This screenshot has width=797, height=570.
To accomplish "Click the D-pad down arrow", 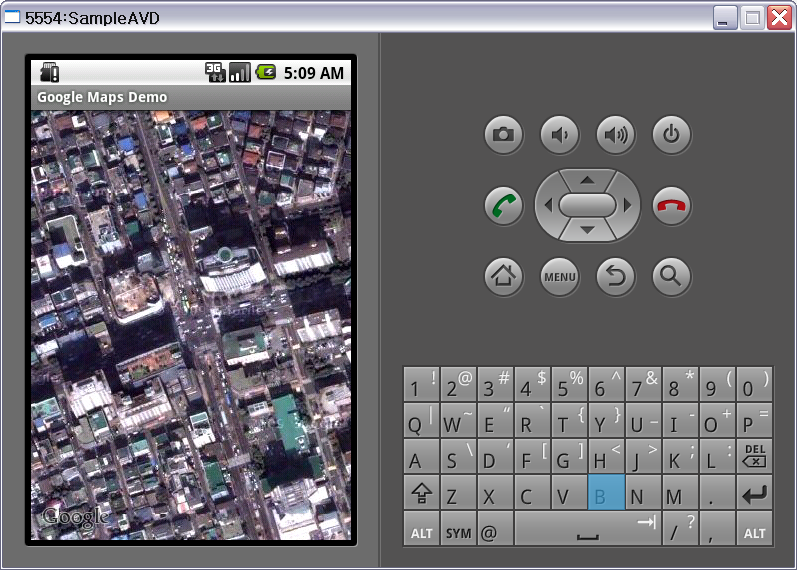I will point(588,230).
